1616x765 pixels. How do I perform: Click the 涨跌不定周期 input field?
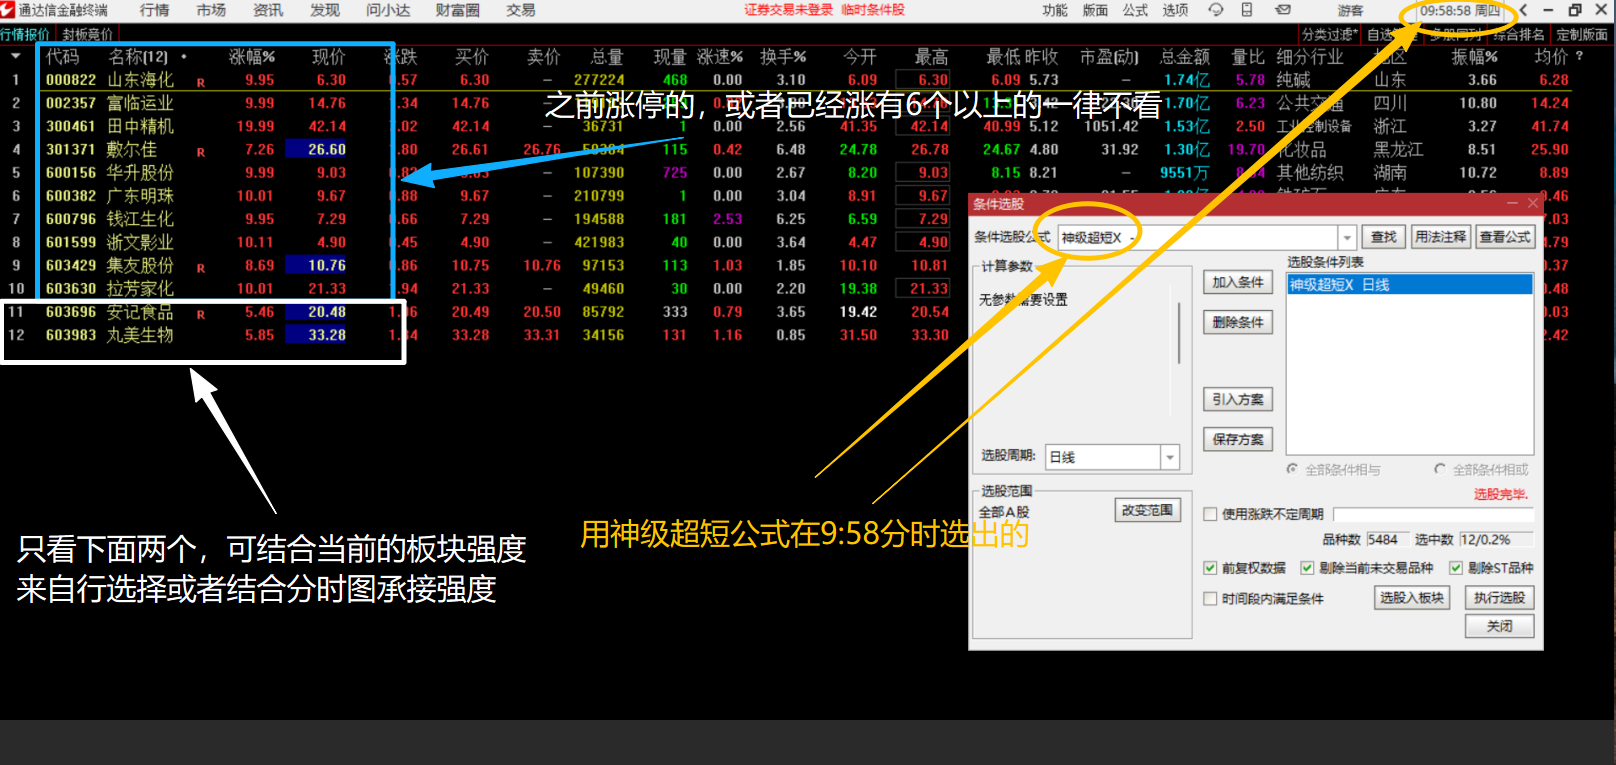[1433, 514]
